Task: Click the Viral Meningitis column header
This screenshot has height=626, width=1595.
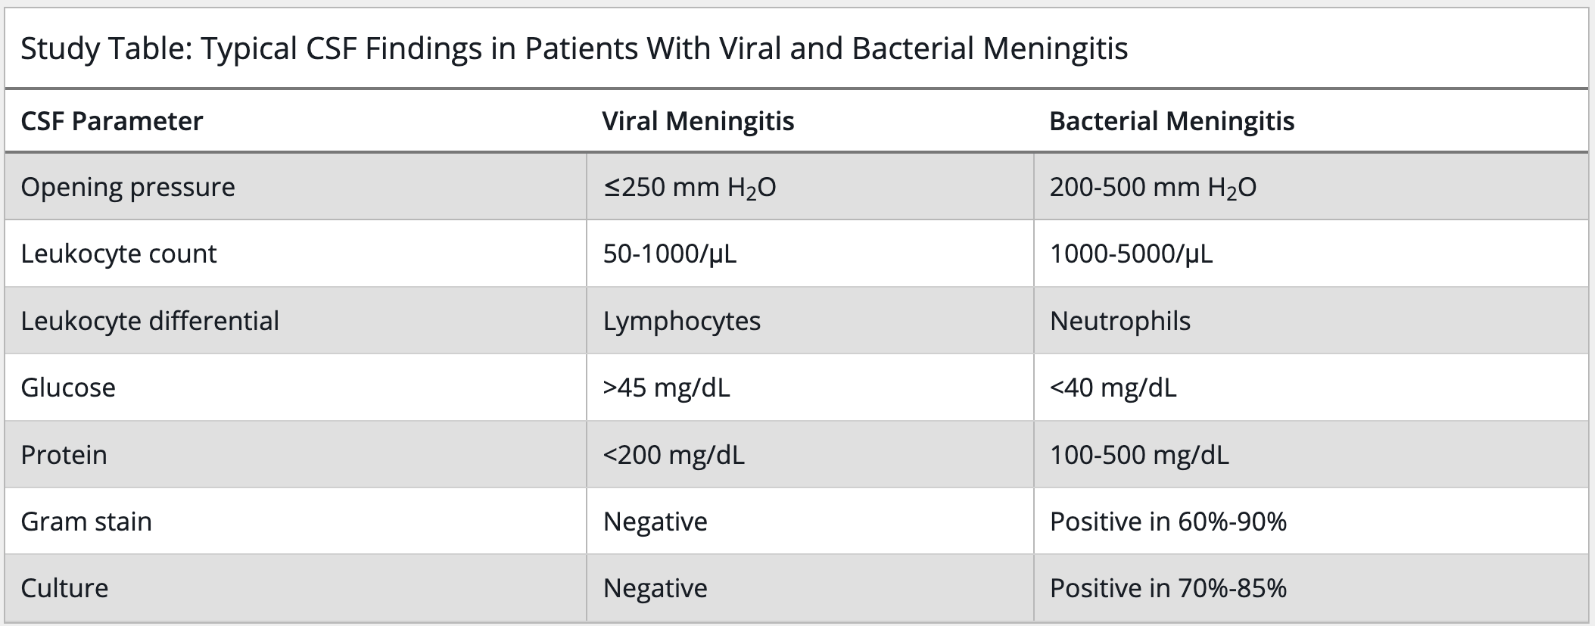Action: coord(698,121)
